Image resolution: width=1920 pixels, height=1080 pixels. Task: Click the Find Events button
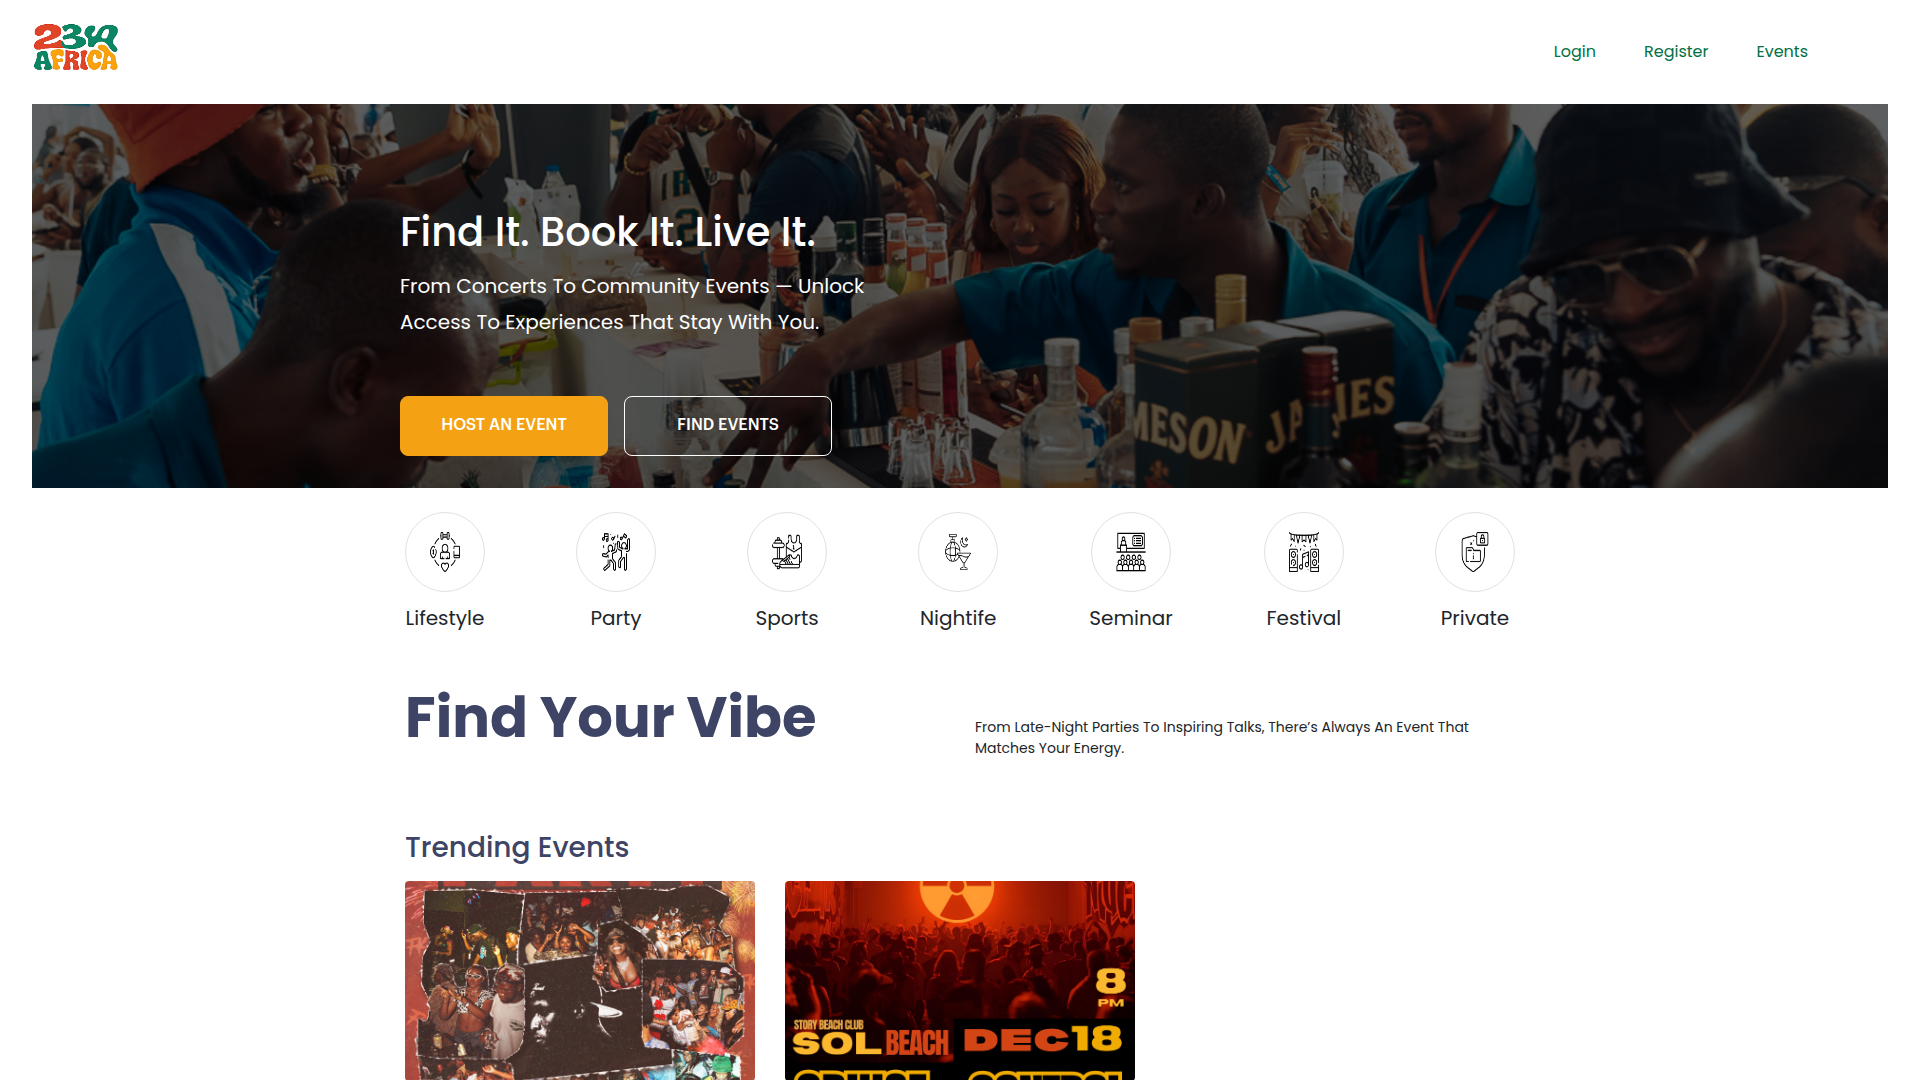click(728, 426)
